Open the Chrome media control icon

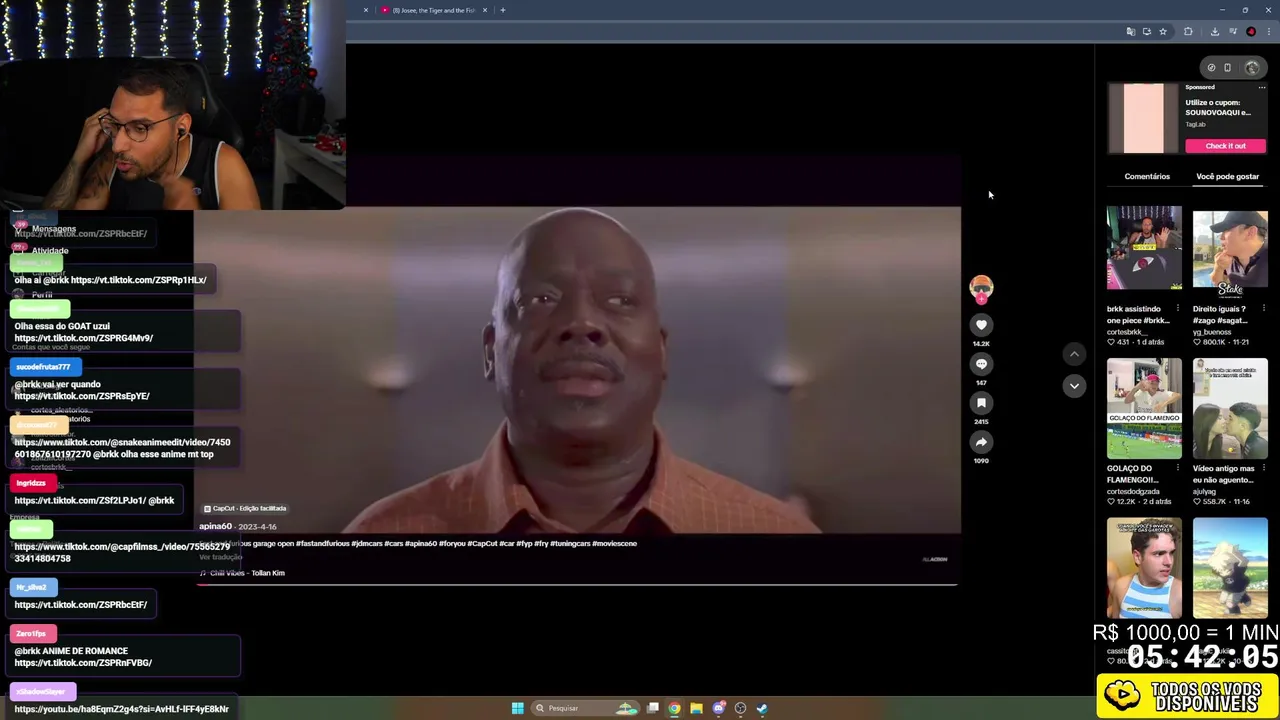1233,32
